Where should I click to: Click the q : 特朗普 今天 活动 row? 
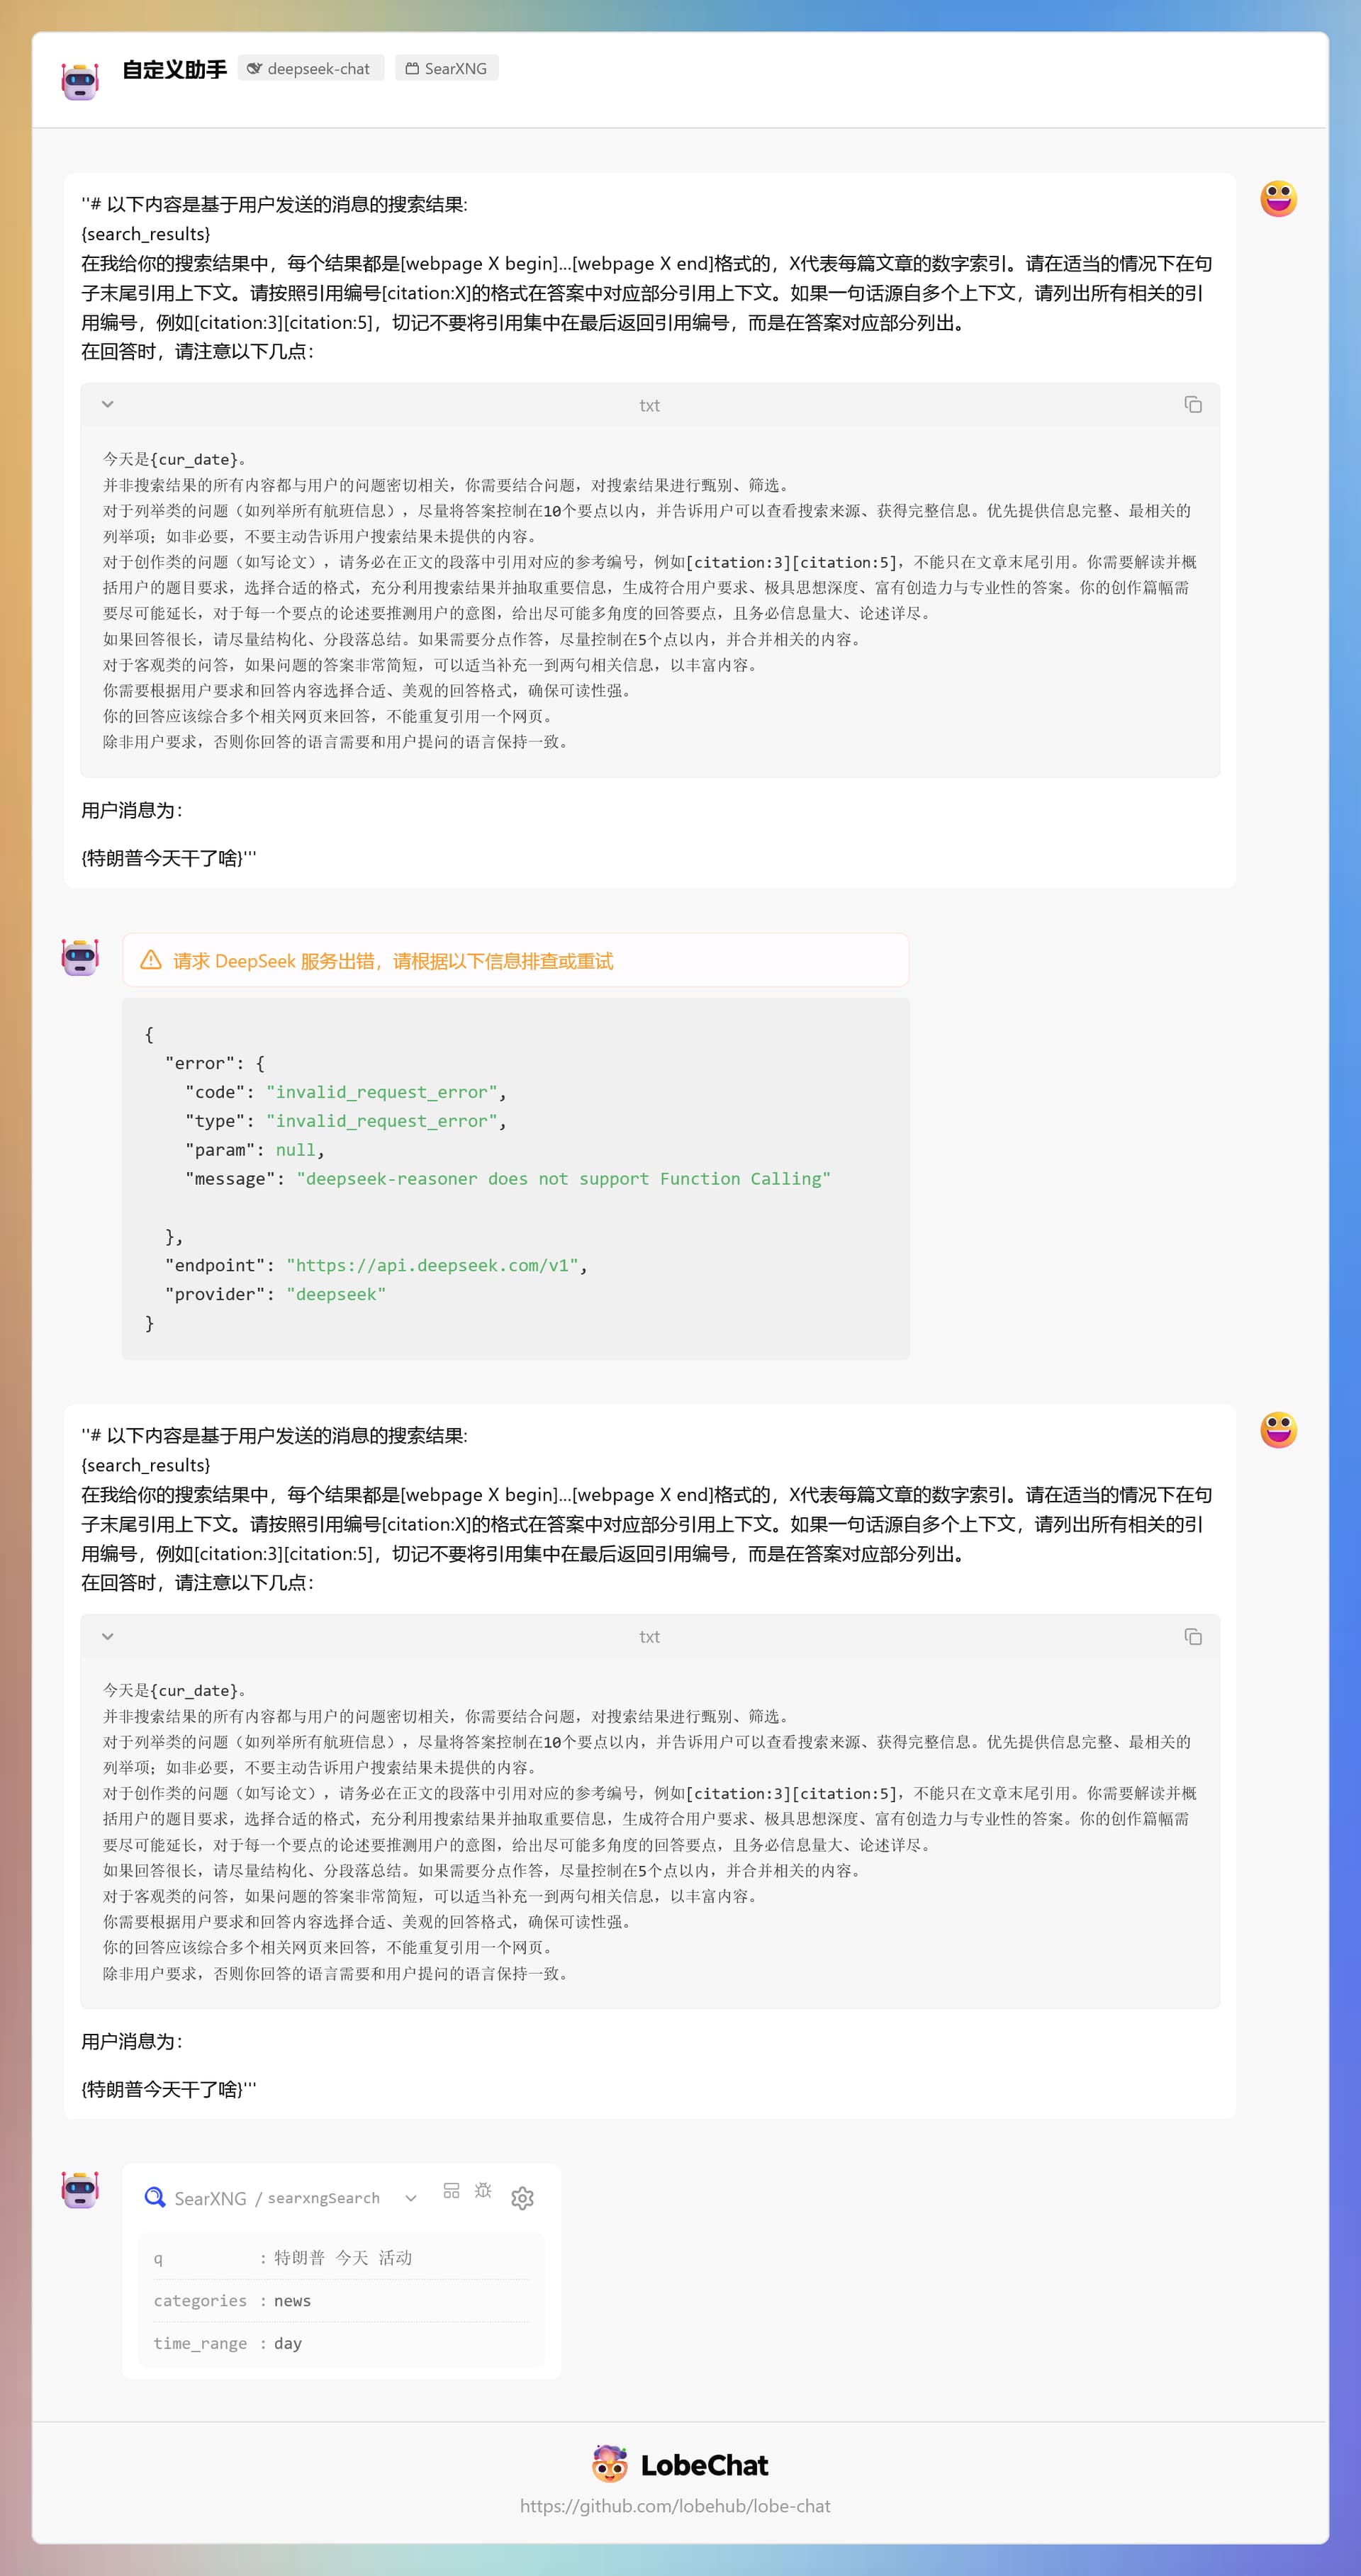[340, 2257]
